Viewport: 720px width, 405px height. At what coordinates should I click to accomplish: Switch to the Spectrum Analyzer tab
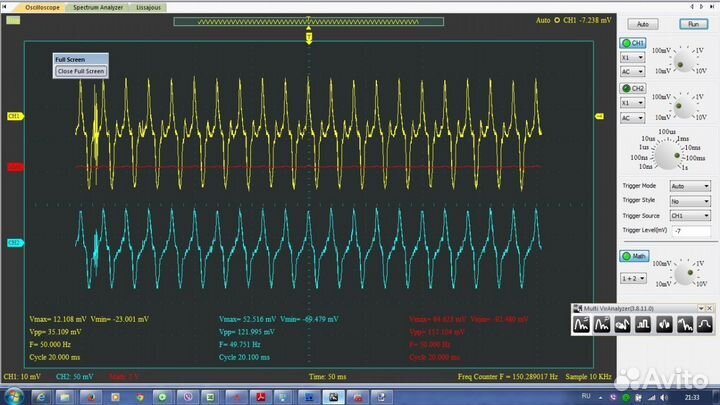tap(98, 6)
